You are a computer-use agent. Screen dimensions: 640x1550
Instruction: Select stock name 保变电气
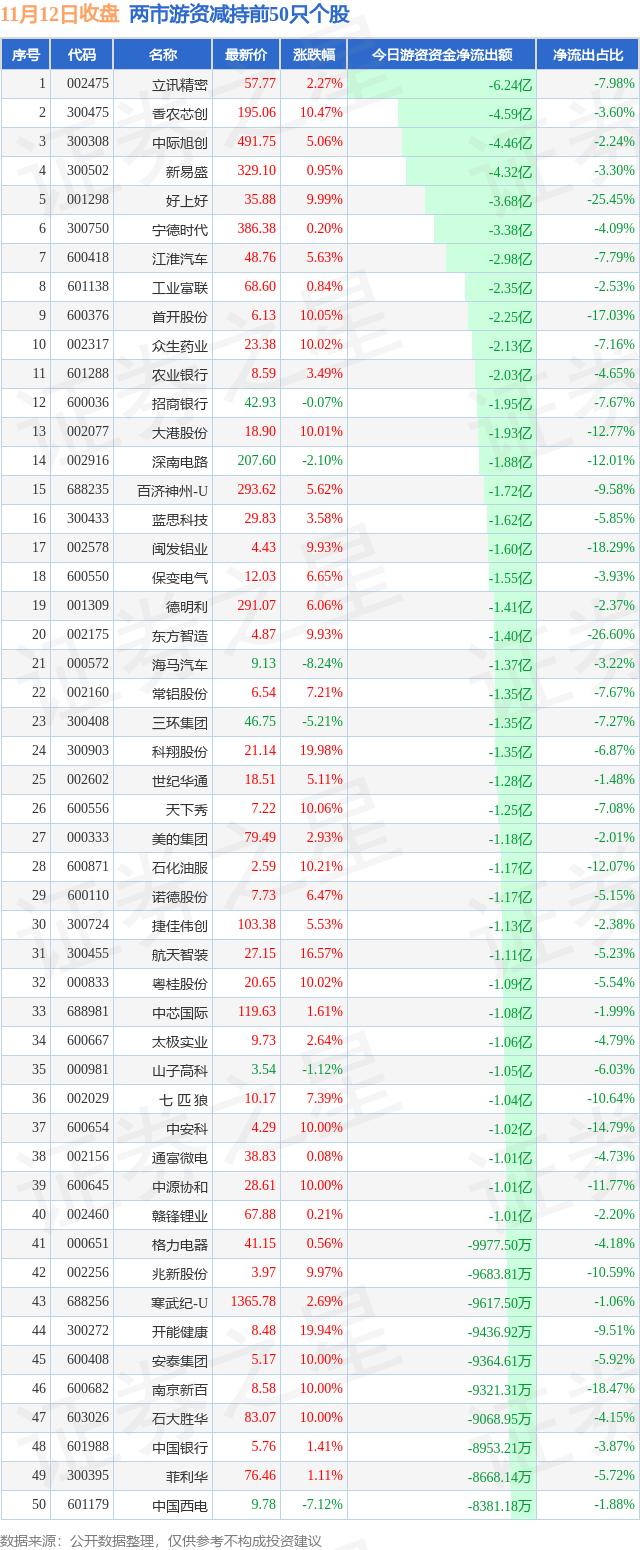(180, 577)
